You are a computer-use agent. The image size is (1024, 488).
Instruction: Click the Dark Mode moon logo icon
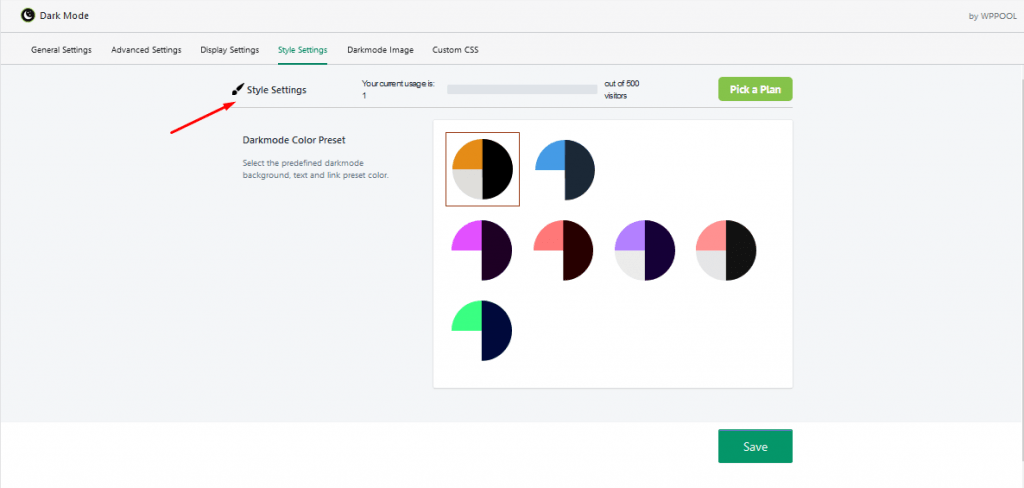point(28,16)
